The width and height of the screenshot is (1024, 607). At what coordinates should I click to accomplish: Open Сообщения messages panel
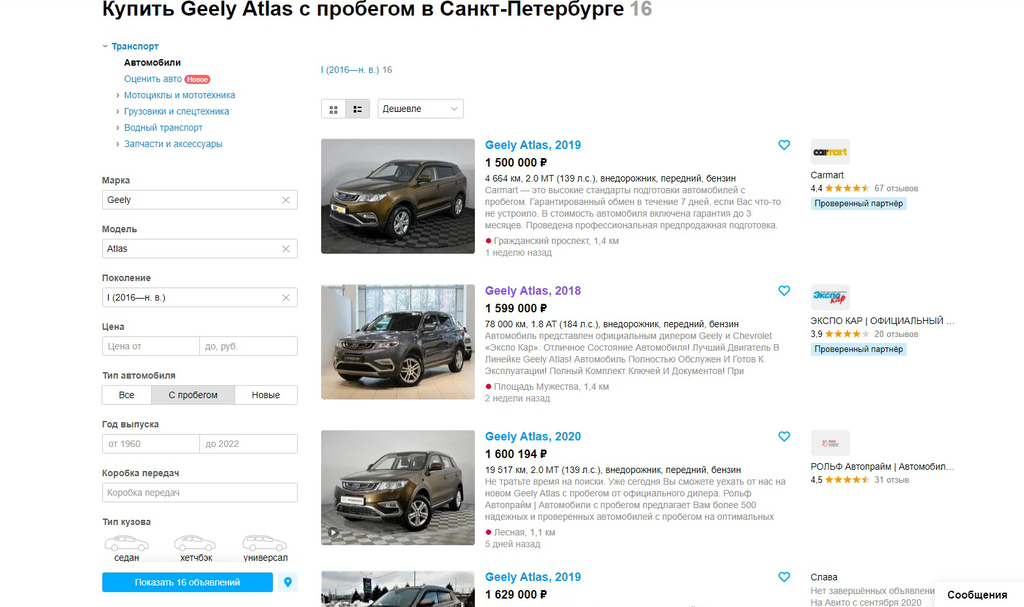pyautogui.click(x=977, y=595)
